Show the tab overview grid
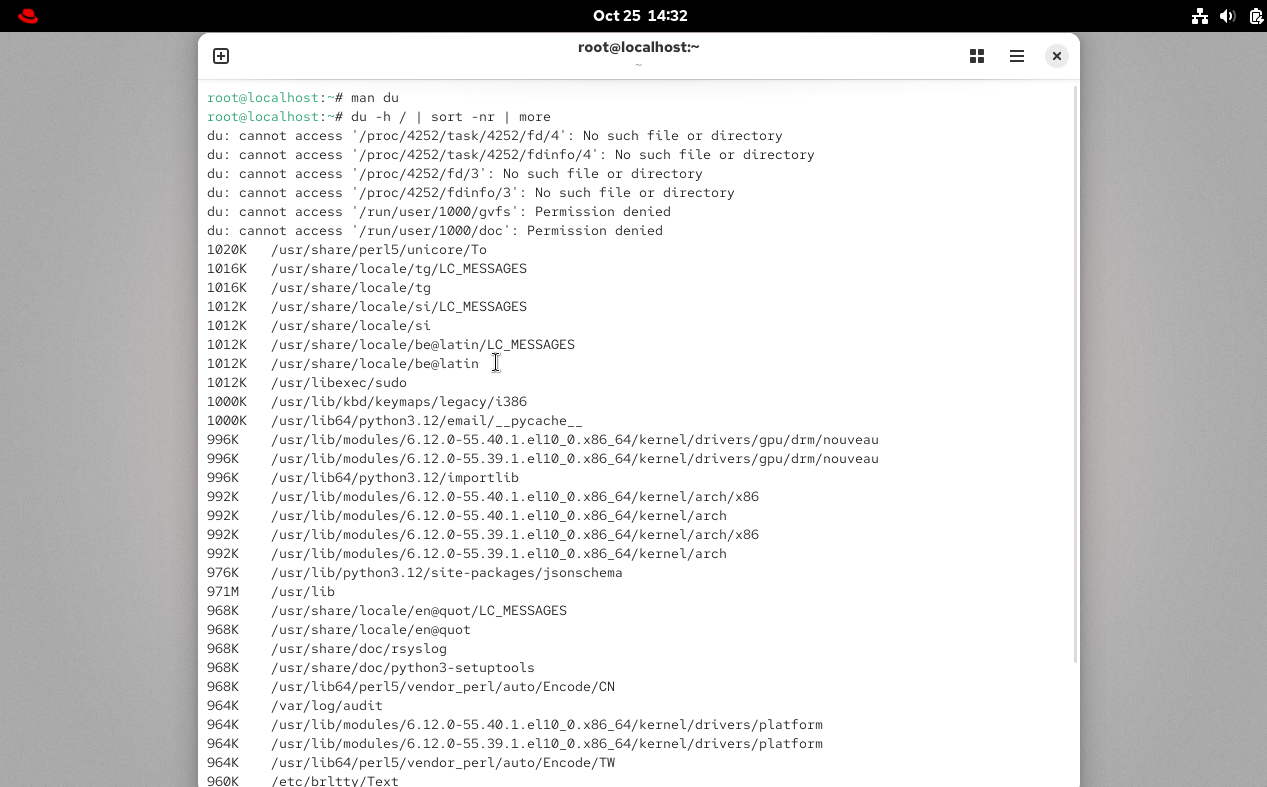 tap(977, 56)
